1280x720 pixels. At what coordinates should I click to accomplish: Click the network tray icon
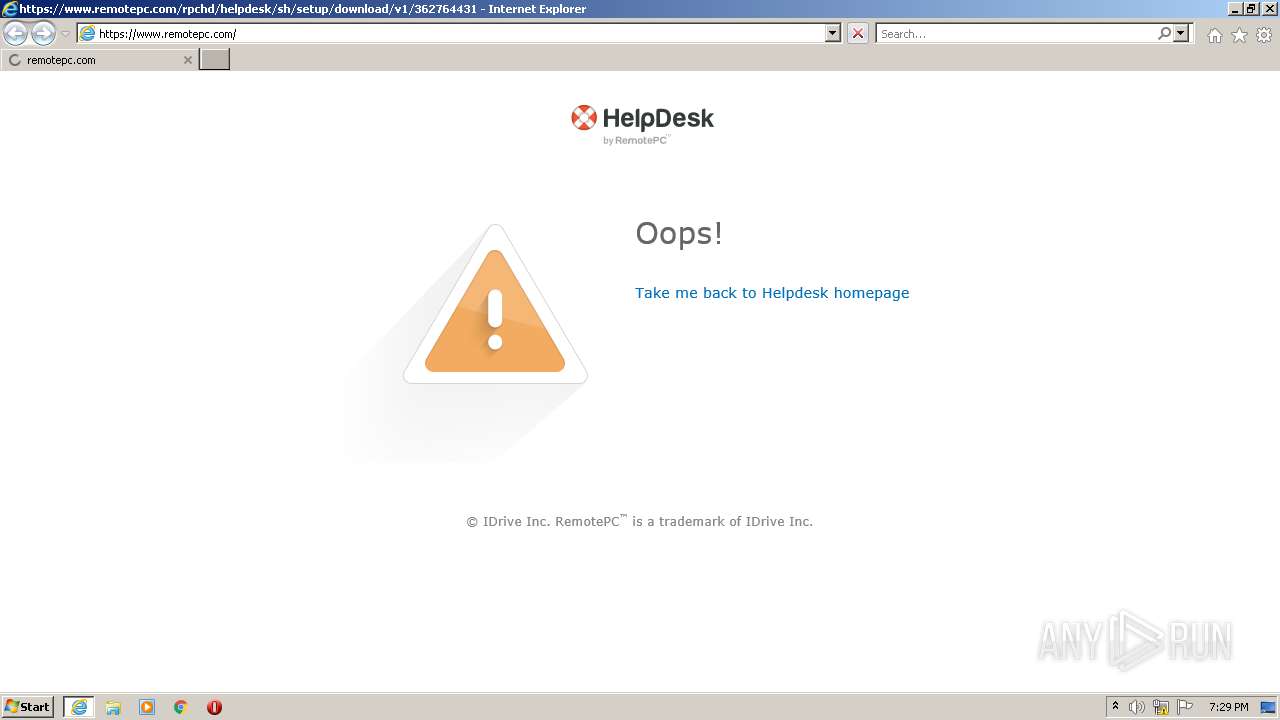pyautogui.click(x=1161, y=707)
